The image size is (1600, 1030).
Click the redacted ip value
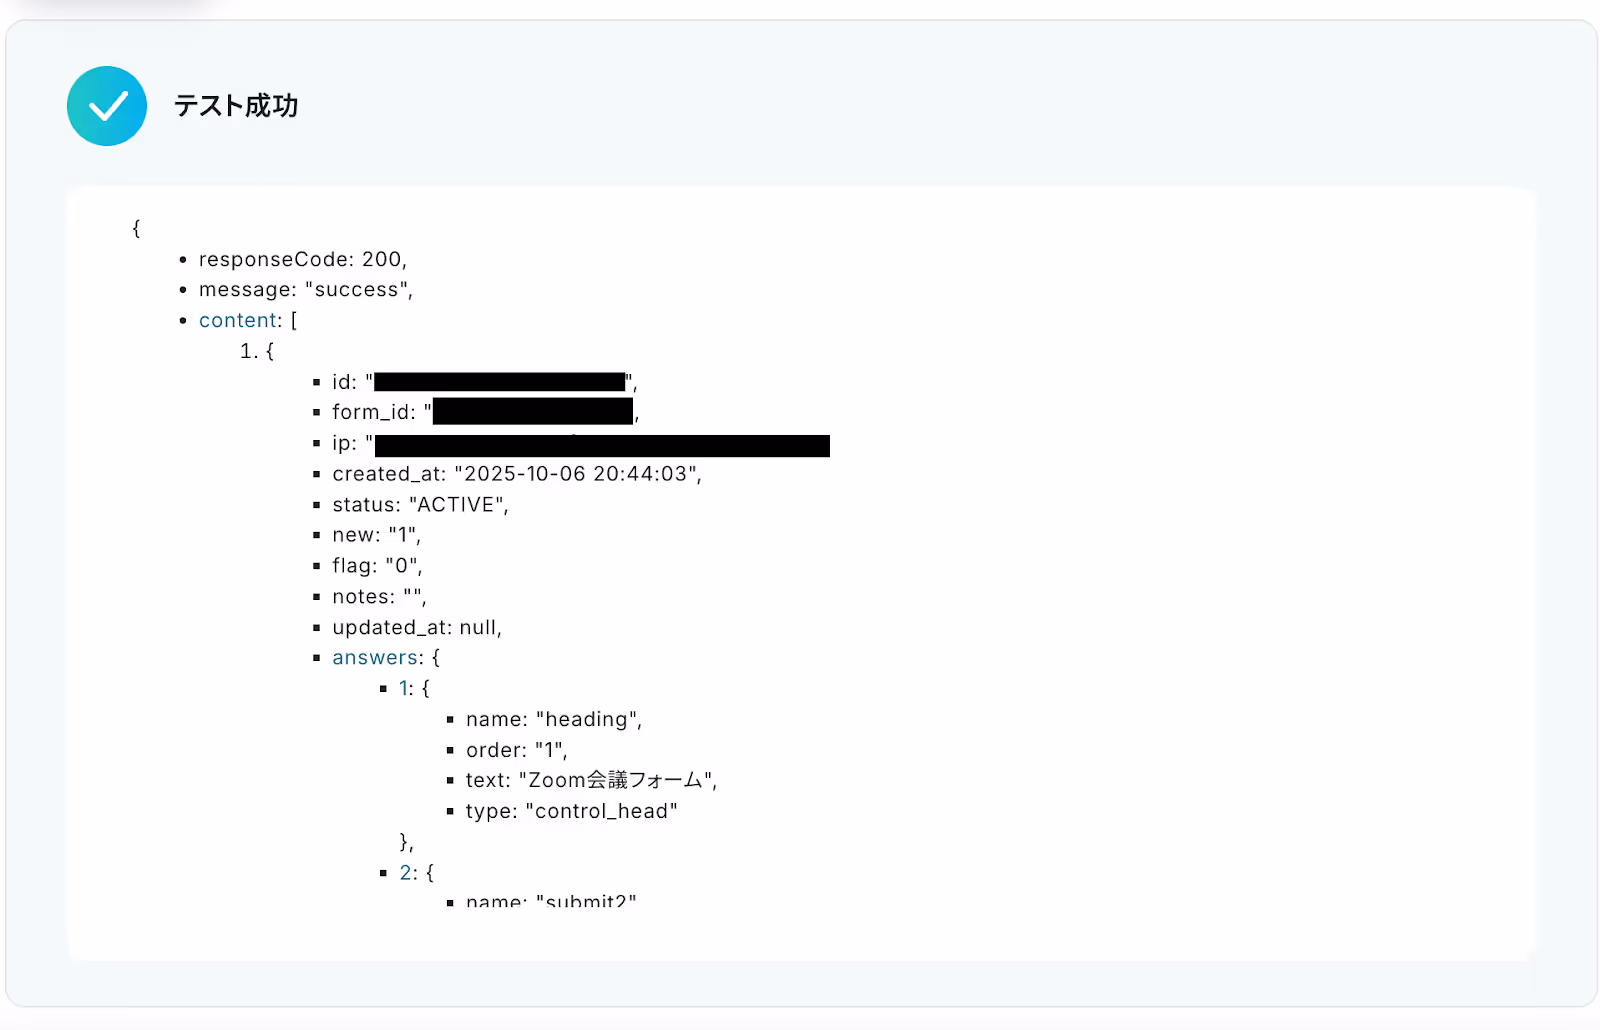click(x=602, y=445)
